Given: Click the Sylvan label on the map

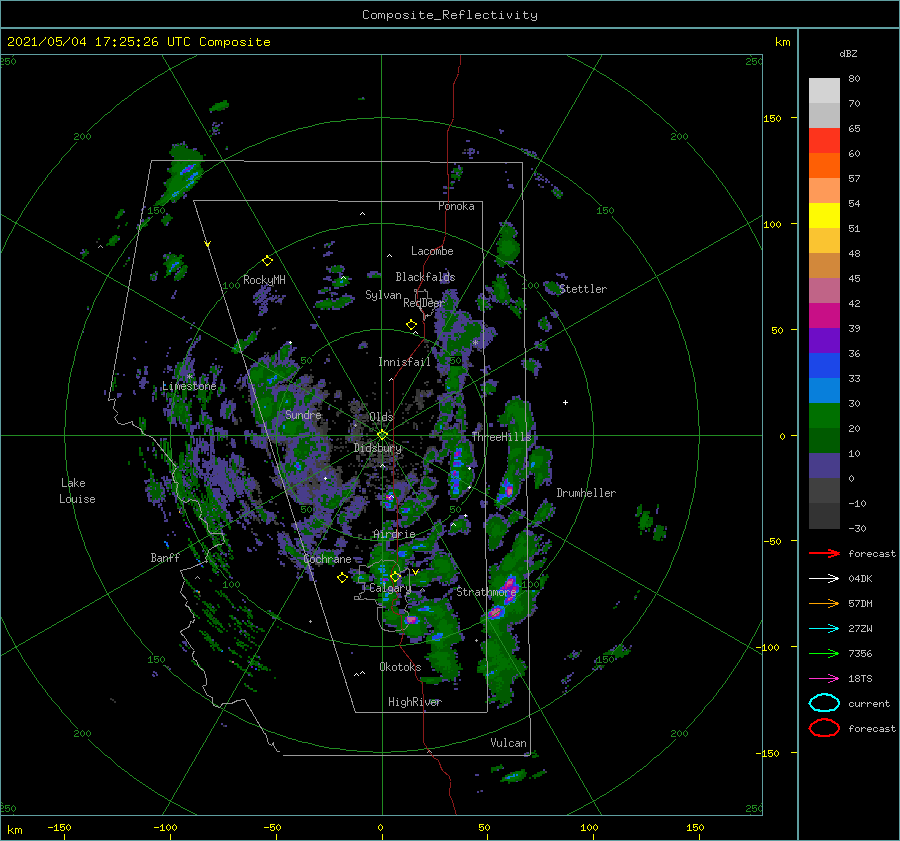Looking at the screenshot, I should 383,295.
